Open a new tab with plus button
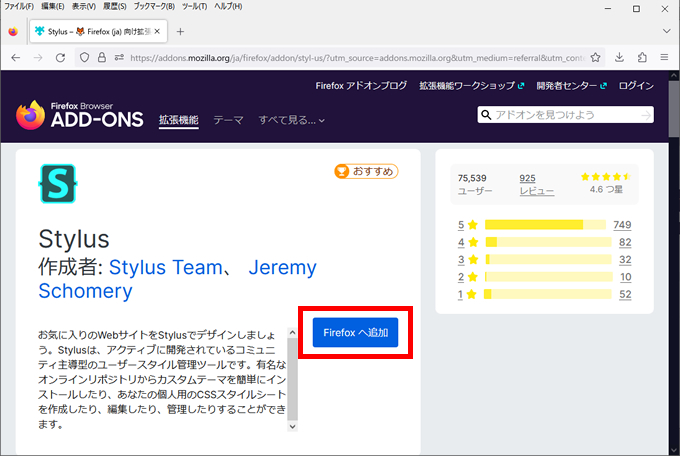Image resolution: width=680 pixels, height=456 pixels. coord(180,32)
